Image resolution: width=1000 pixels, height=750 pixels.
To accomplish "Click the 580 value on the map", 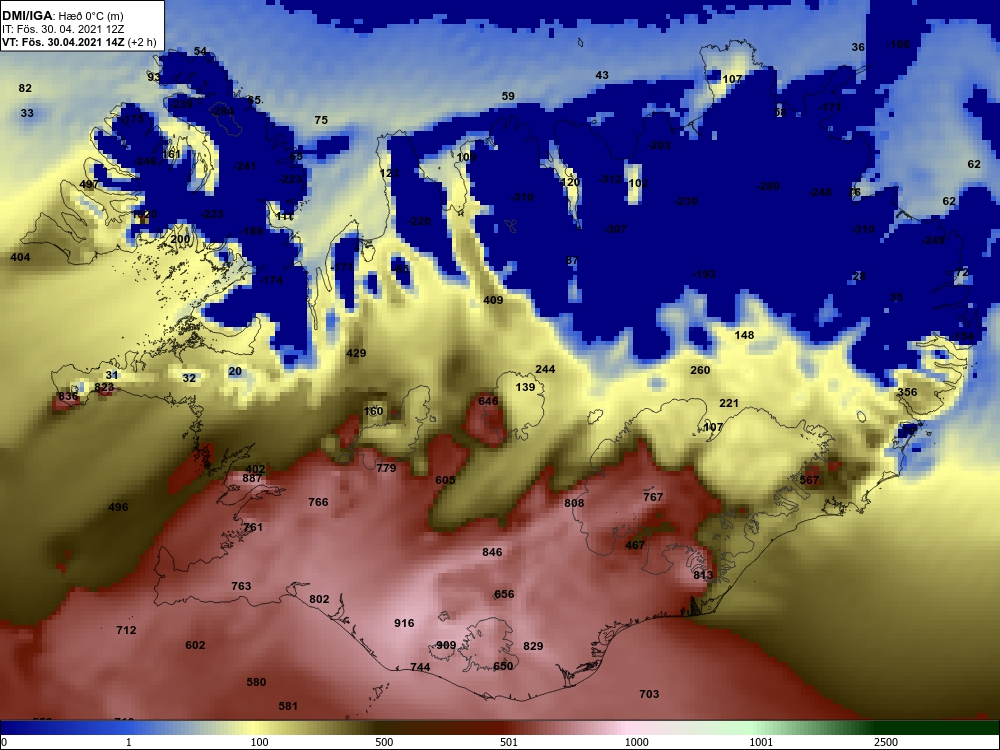I will coord(256,682).
